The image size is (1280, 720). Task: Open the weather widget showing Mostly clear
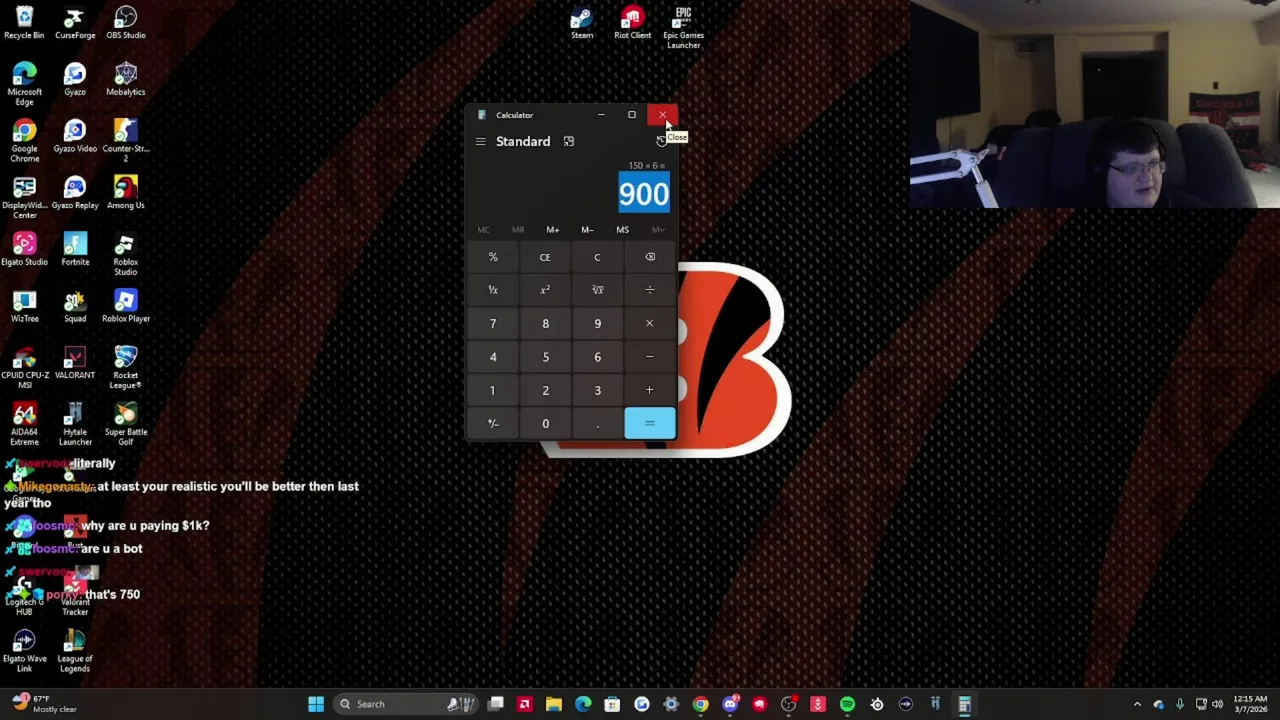point(45,704)
